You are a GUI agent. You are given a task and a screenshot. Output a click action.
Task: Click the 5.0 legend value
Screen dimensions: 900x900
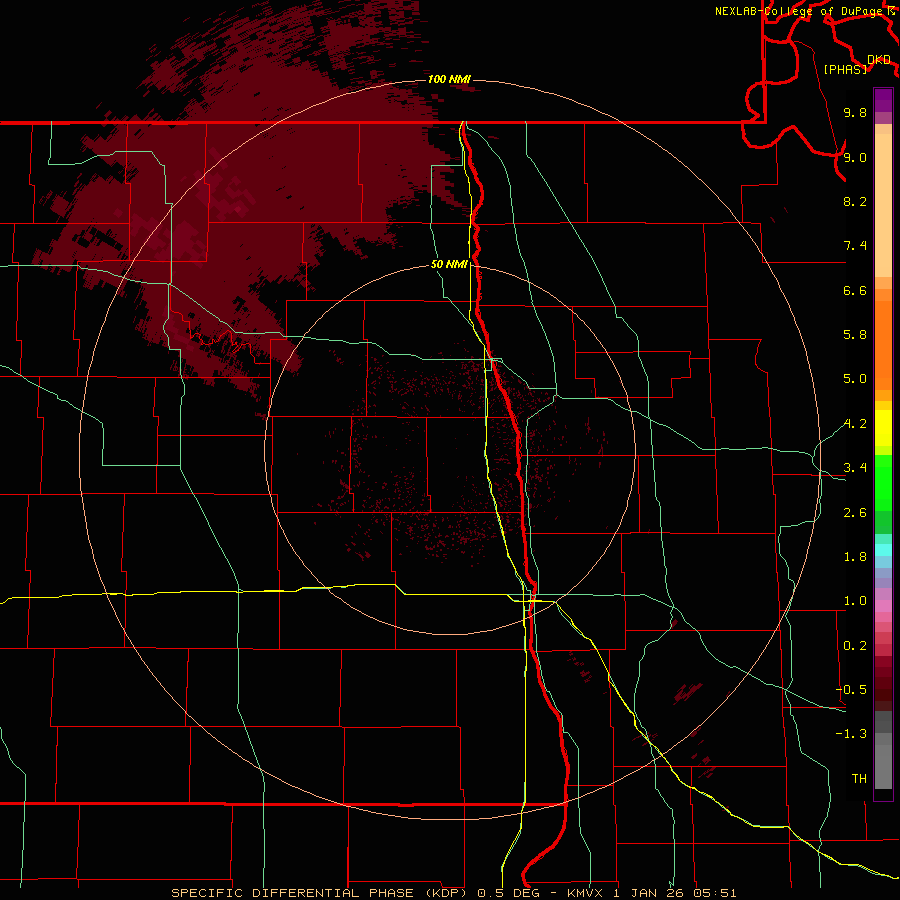855,379
